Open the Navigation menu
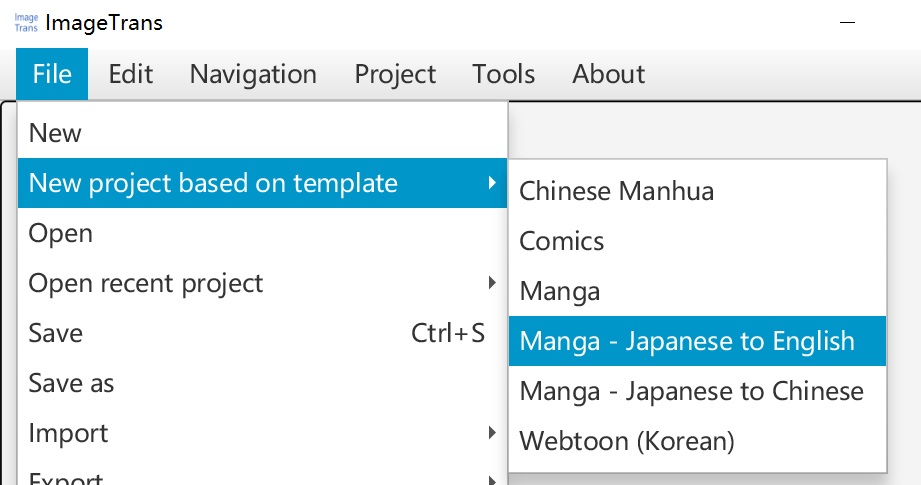Image resolution: width=921 pixels, height=485 pixels. [253, 74]
